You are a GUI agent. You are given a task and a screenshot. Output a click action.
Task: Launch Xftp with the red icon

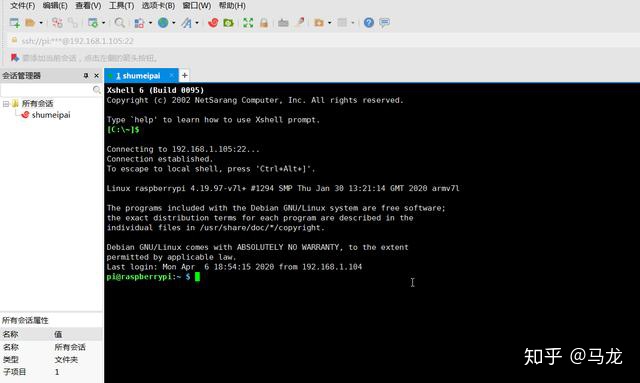coord(213,23)
